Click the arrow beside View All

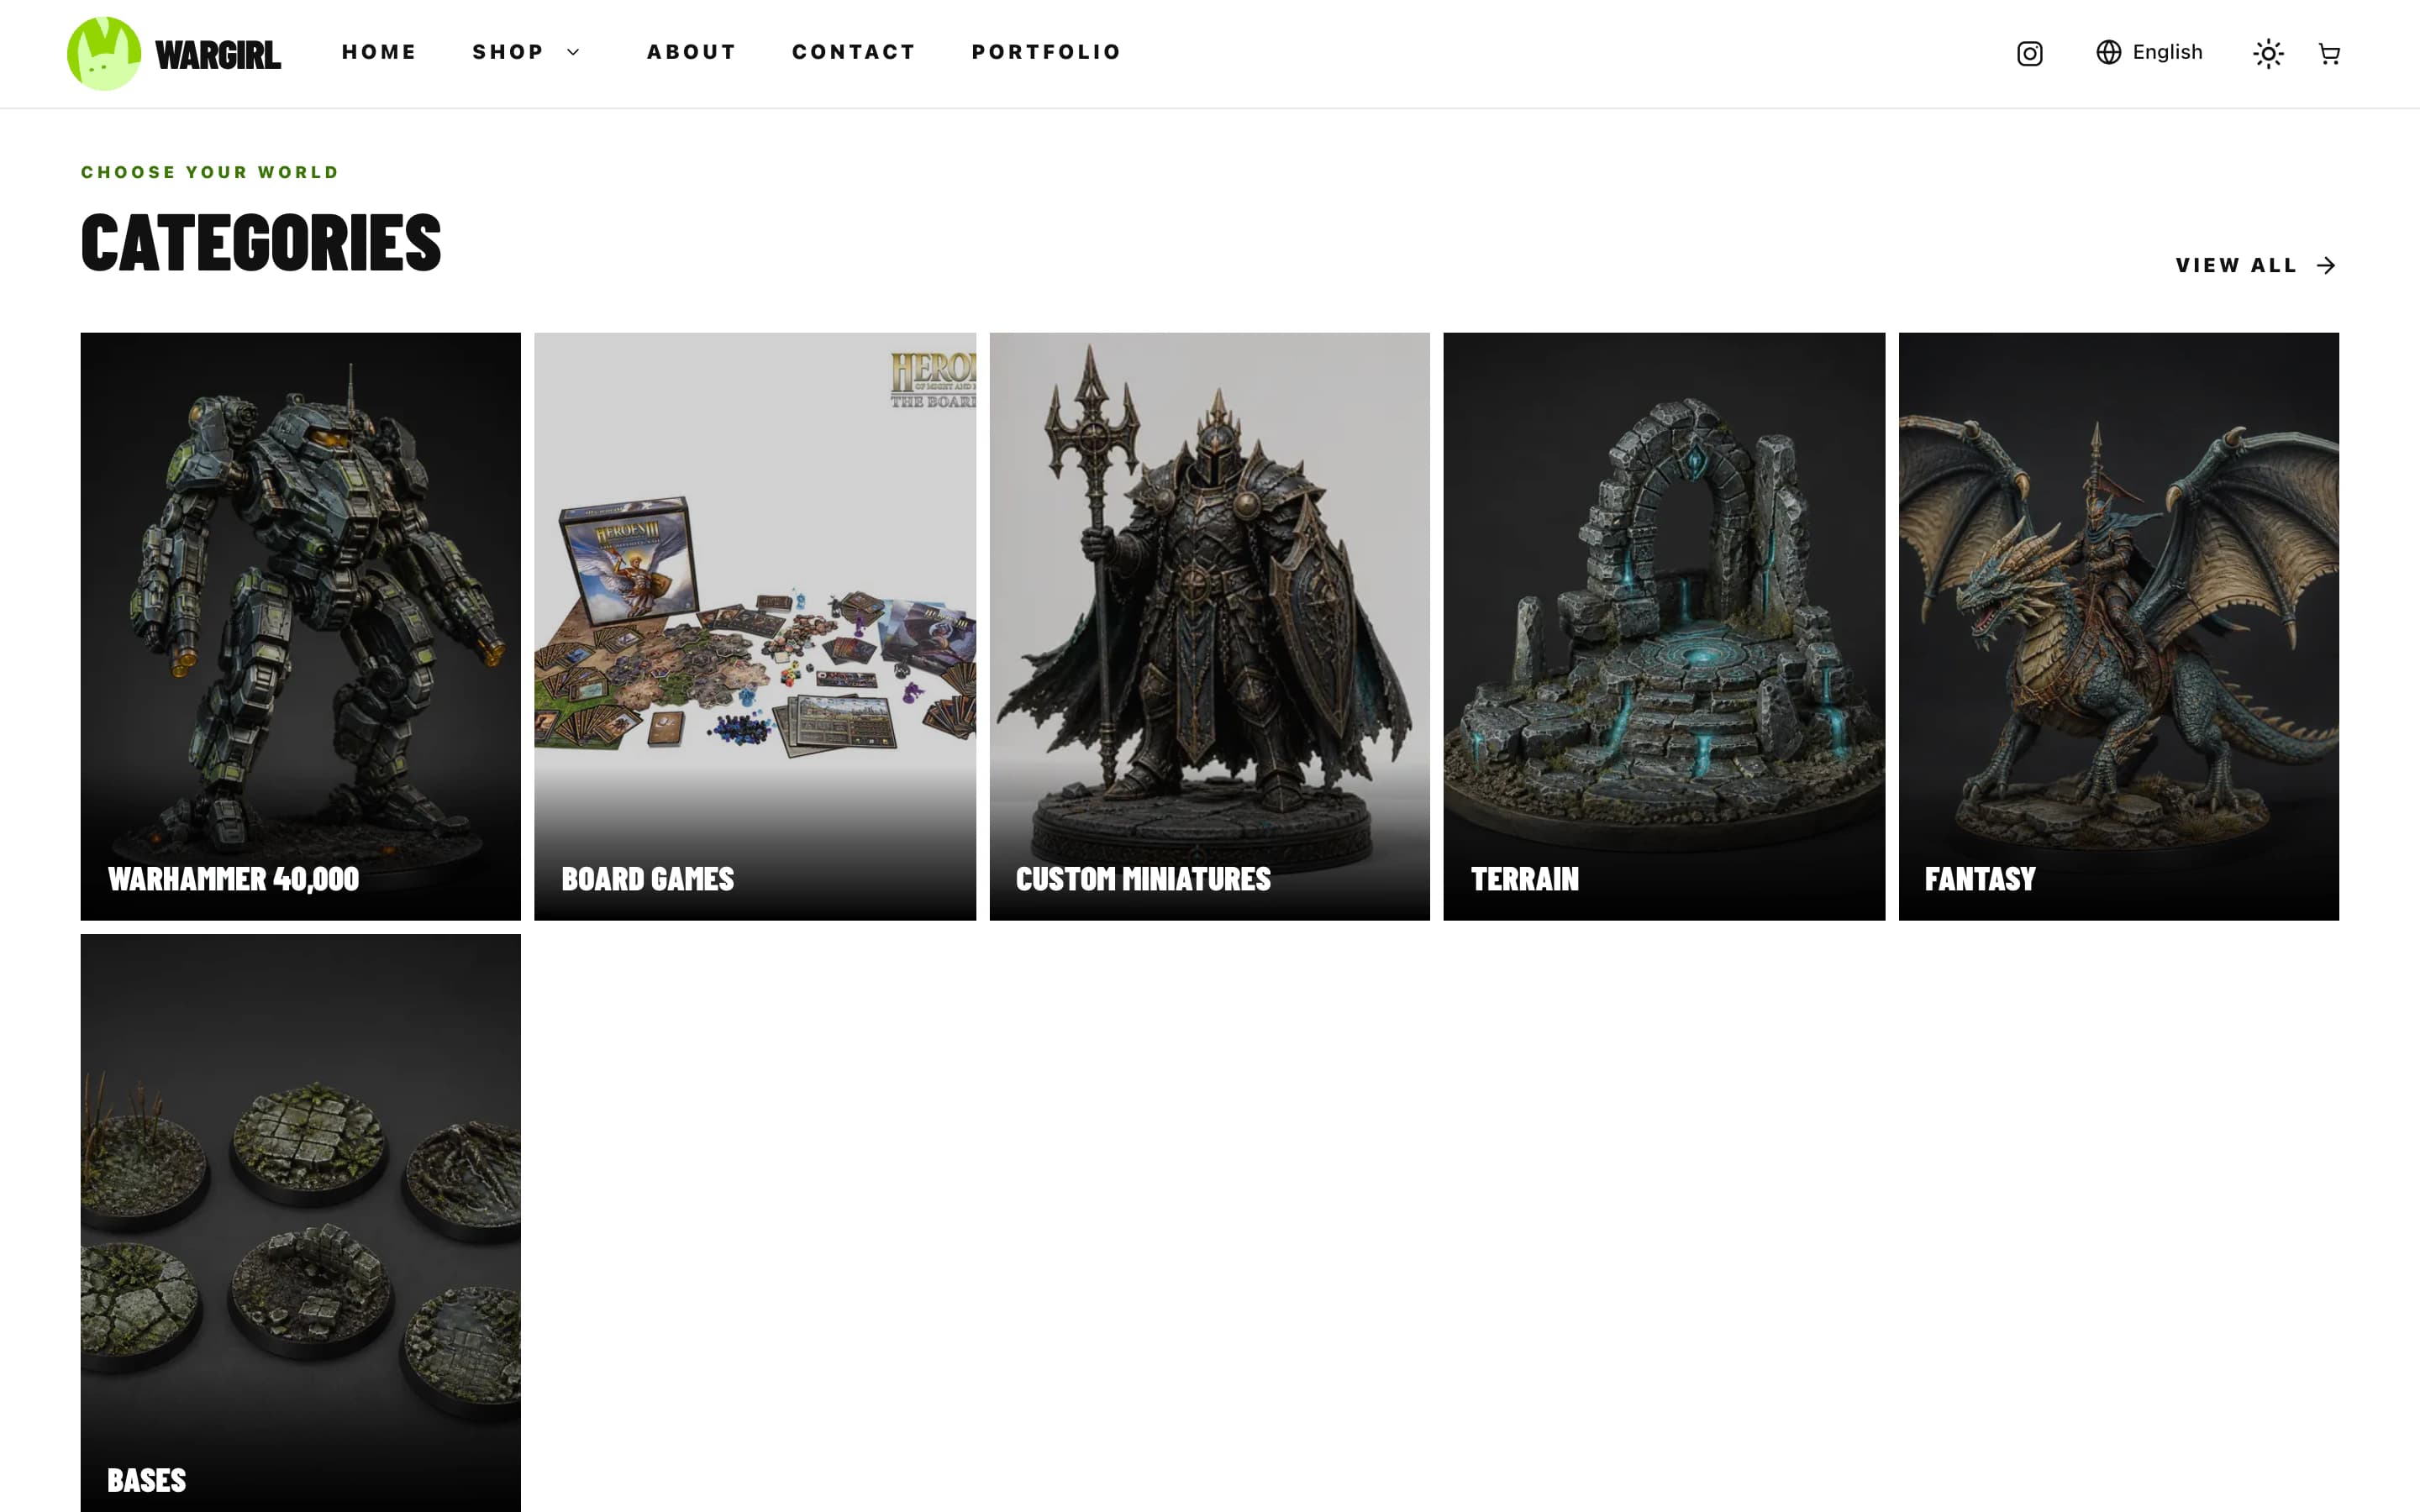coord(2326,265)
